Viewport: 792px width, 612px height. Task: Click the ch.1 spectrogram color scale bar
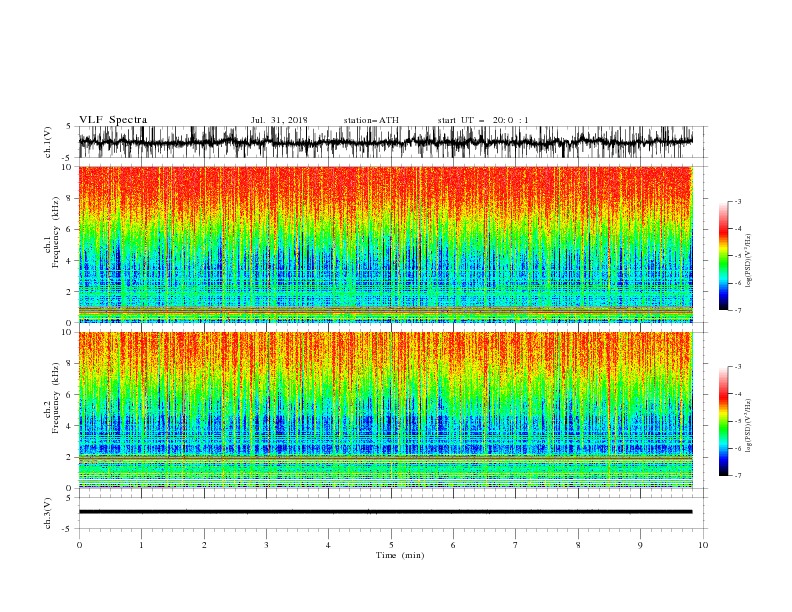click(x=723, y=256)
